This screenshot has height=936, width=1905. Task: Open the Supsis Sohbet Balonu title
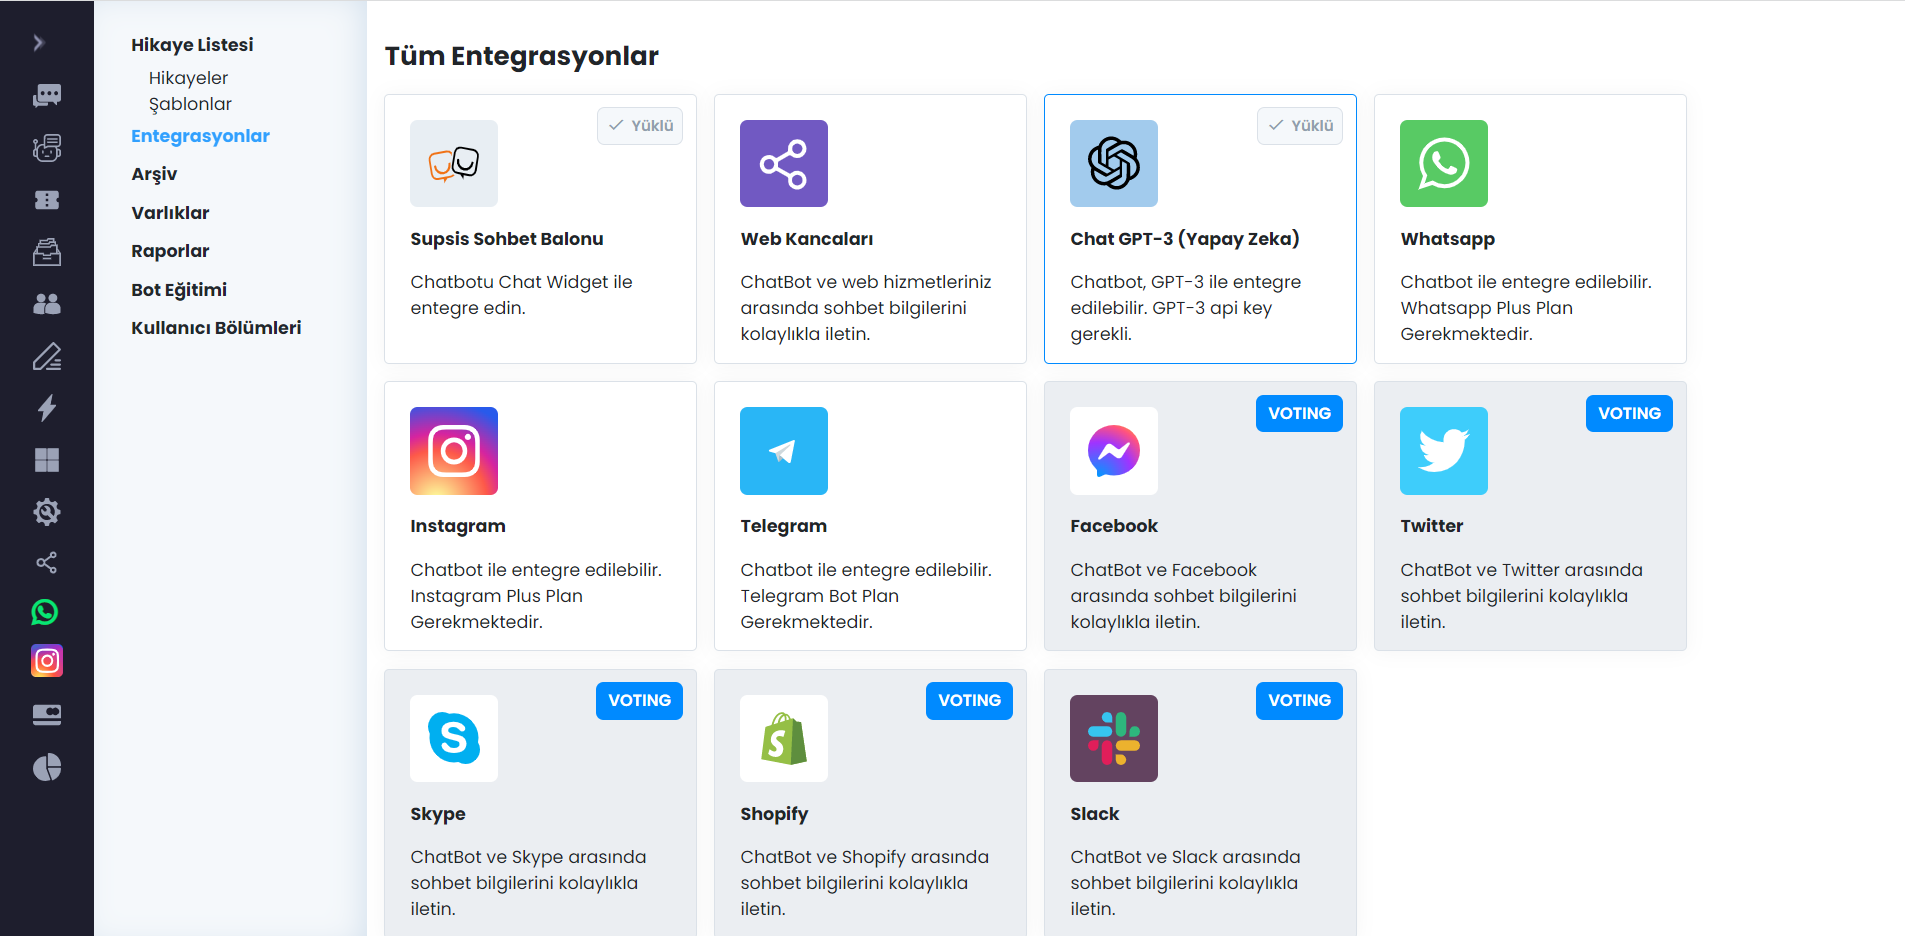coord(507,239)
